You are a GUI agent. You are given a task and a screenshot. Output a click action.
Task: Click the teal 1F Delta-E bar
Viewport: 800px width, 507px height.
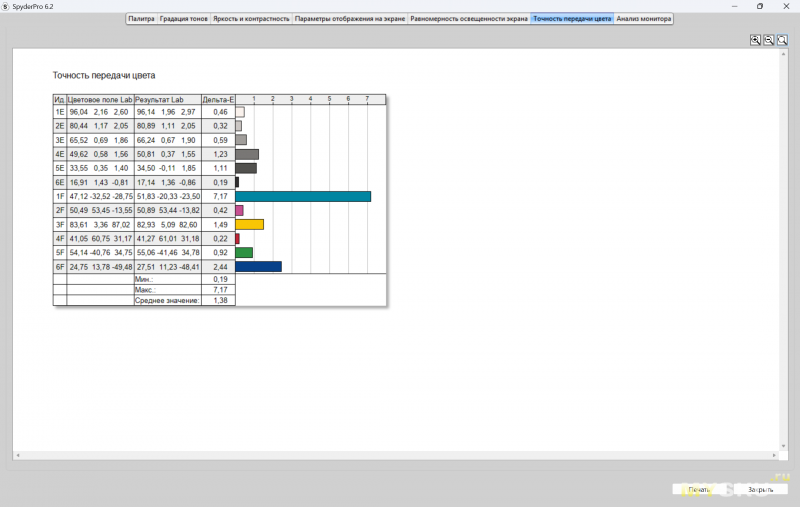coord(303,197)
